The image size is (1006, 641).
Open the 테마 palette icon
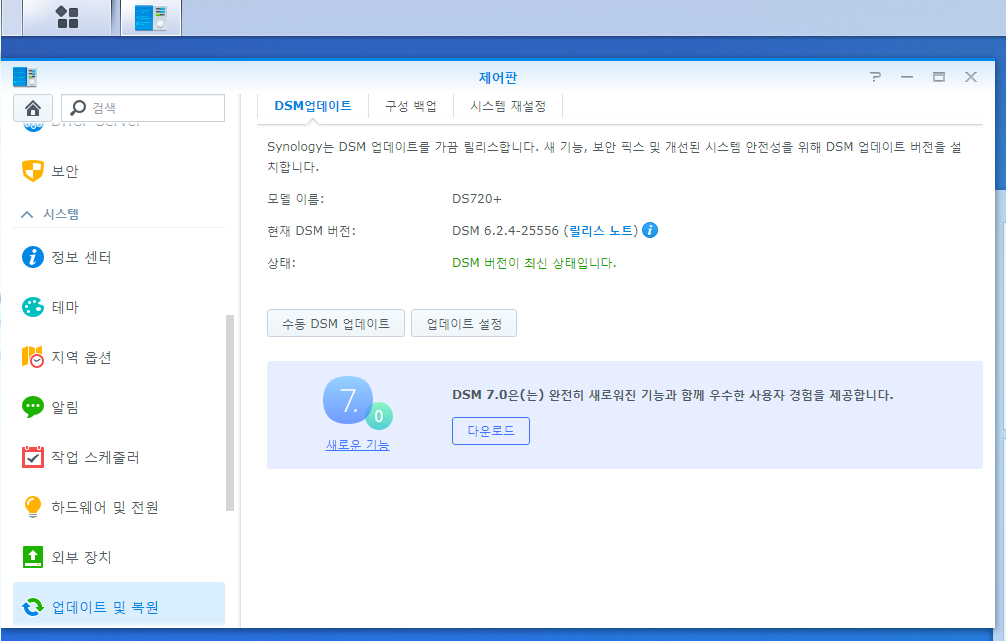click(x=33, y=307)
